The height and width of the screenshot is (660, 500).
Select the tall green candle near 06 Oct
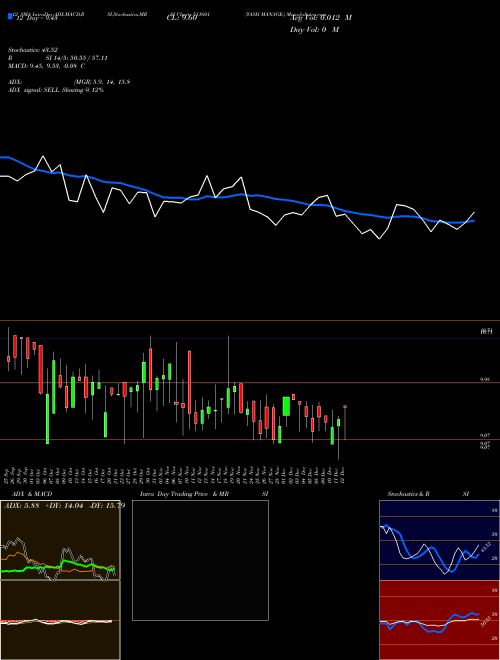tap(47, 419)
